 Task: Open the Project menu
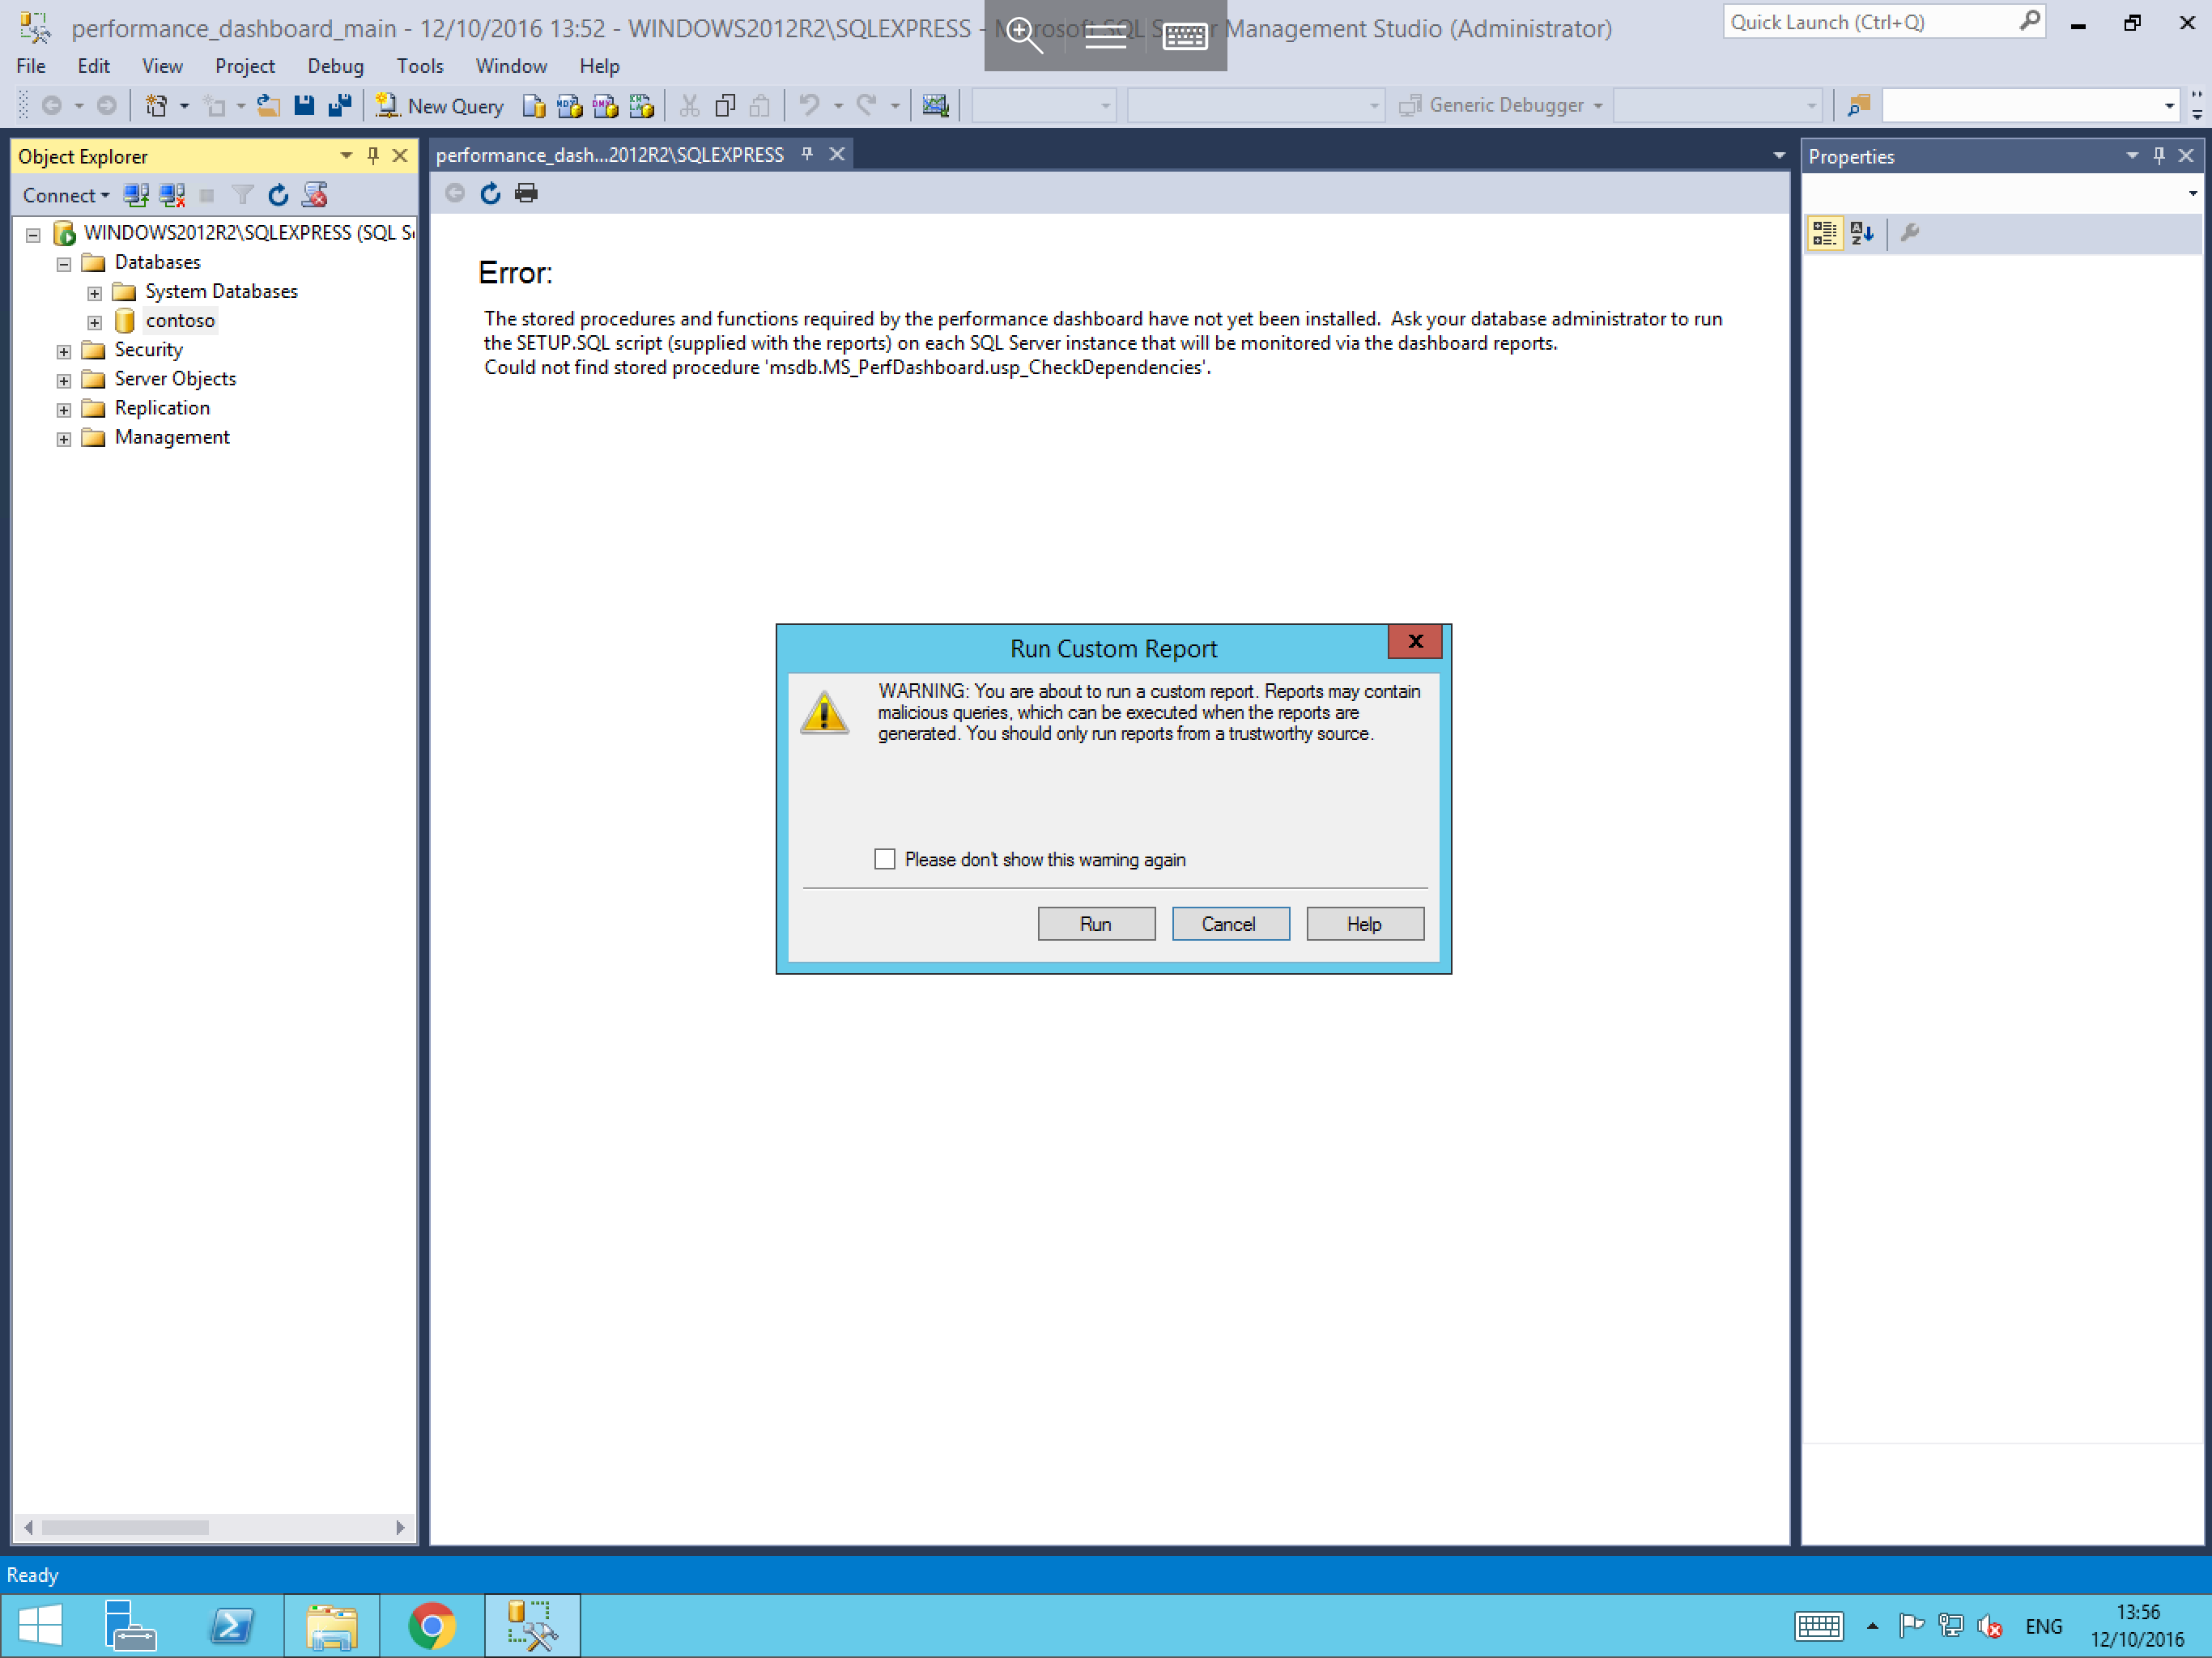[x=244, y=66]
